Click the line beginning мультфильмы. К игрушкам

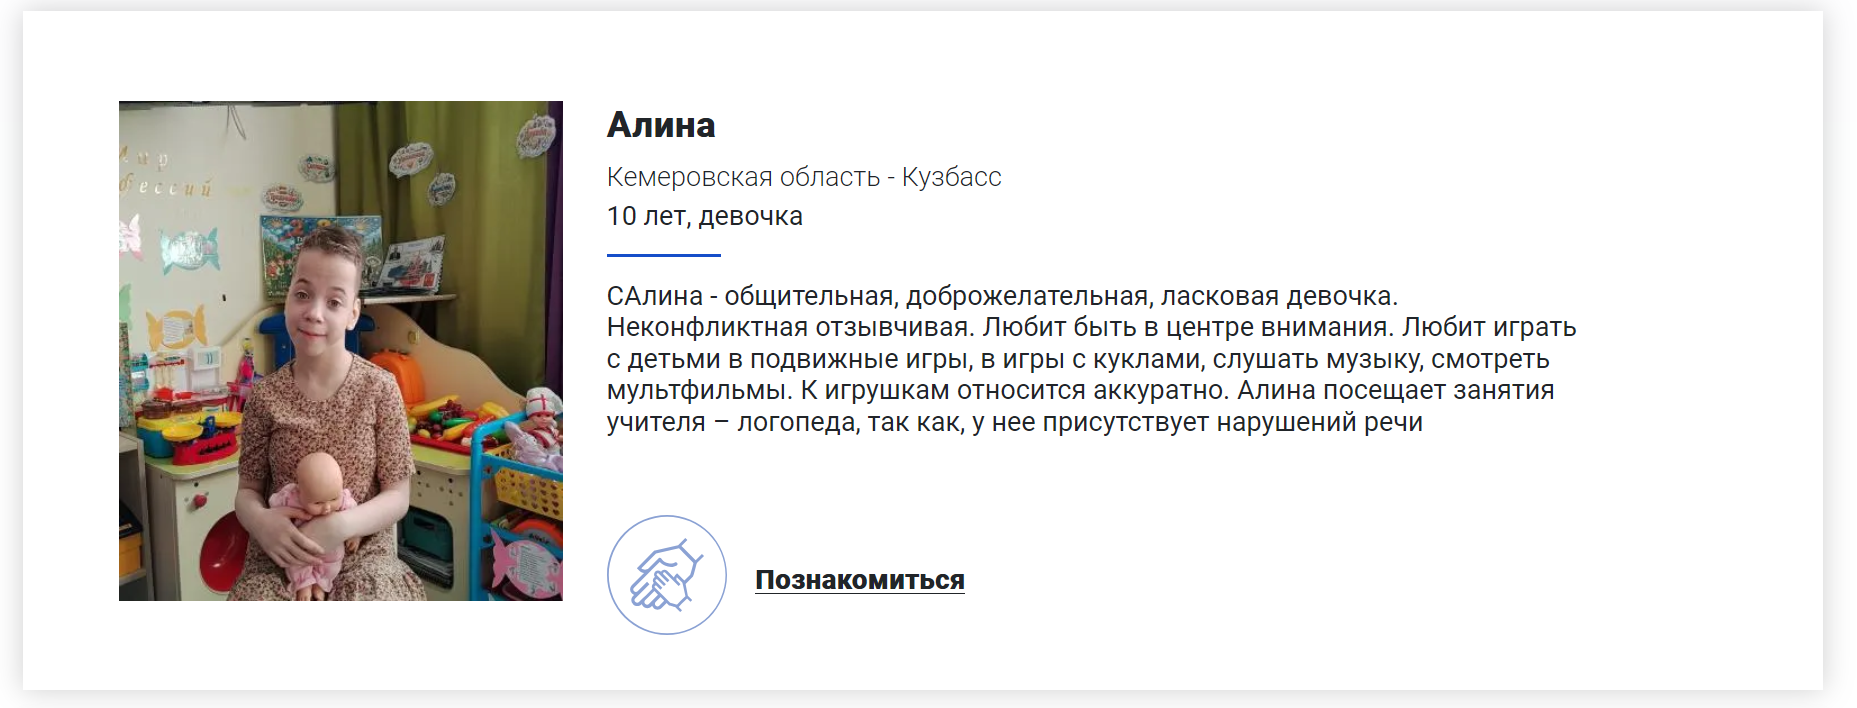1080,390
